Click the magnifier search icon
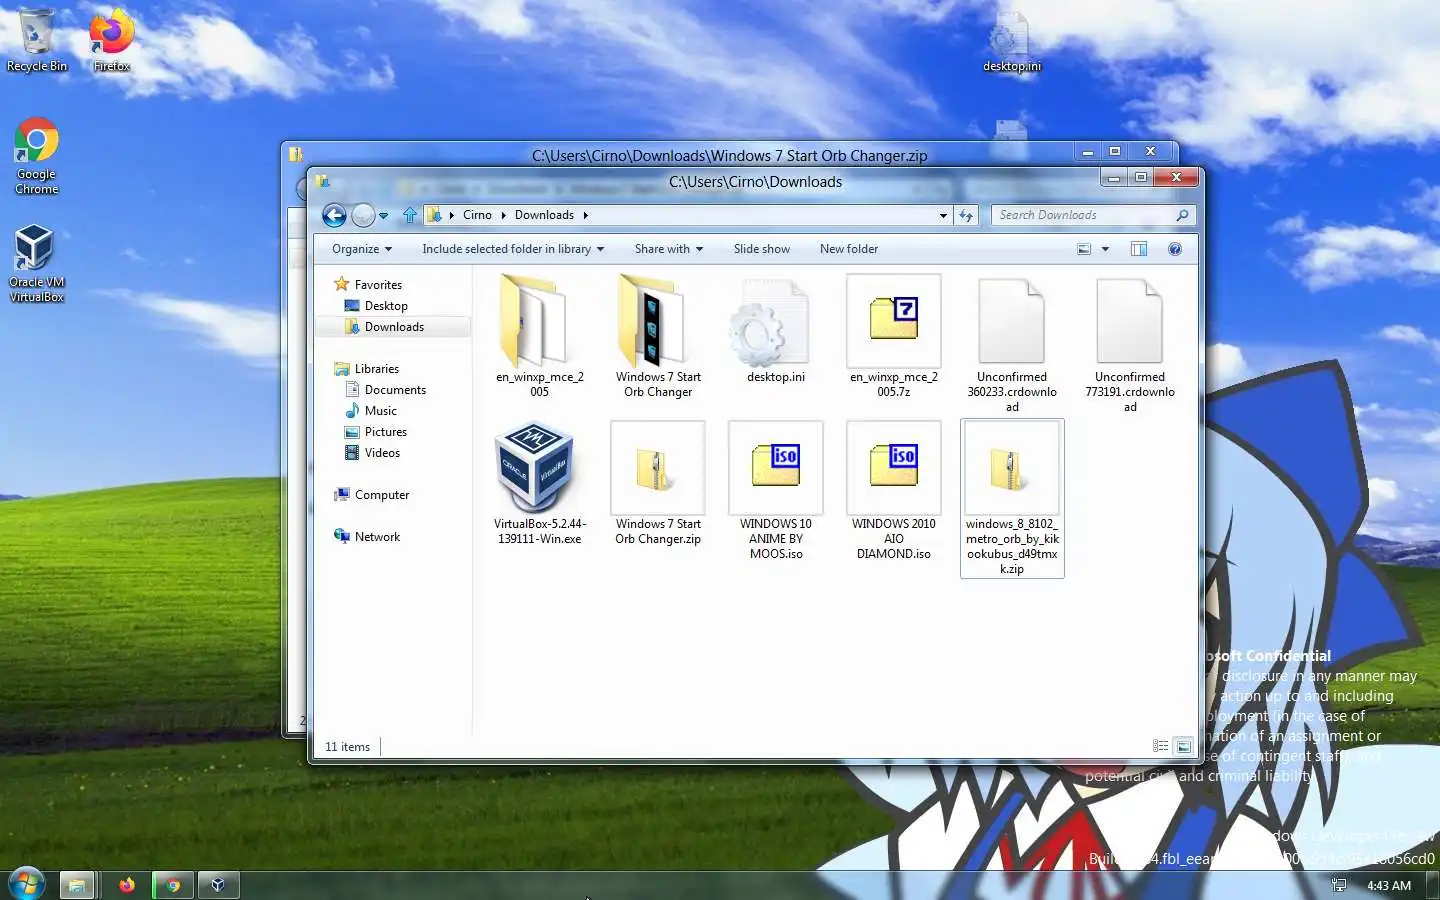Image resolution: width=1440 pixels, height=900 pixels. tap(1183, 215)
